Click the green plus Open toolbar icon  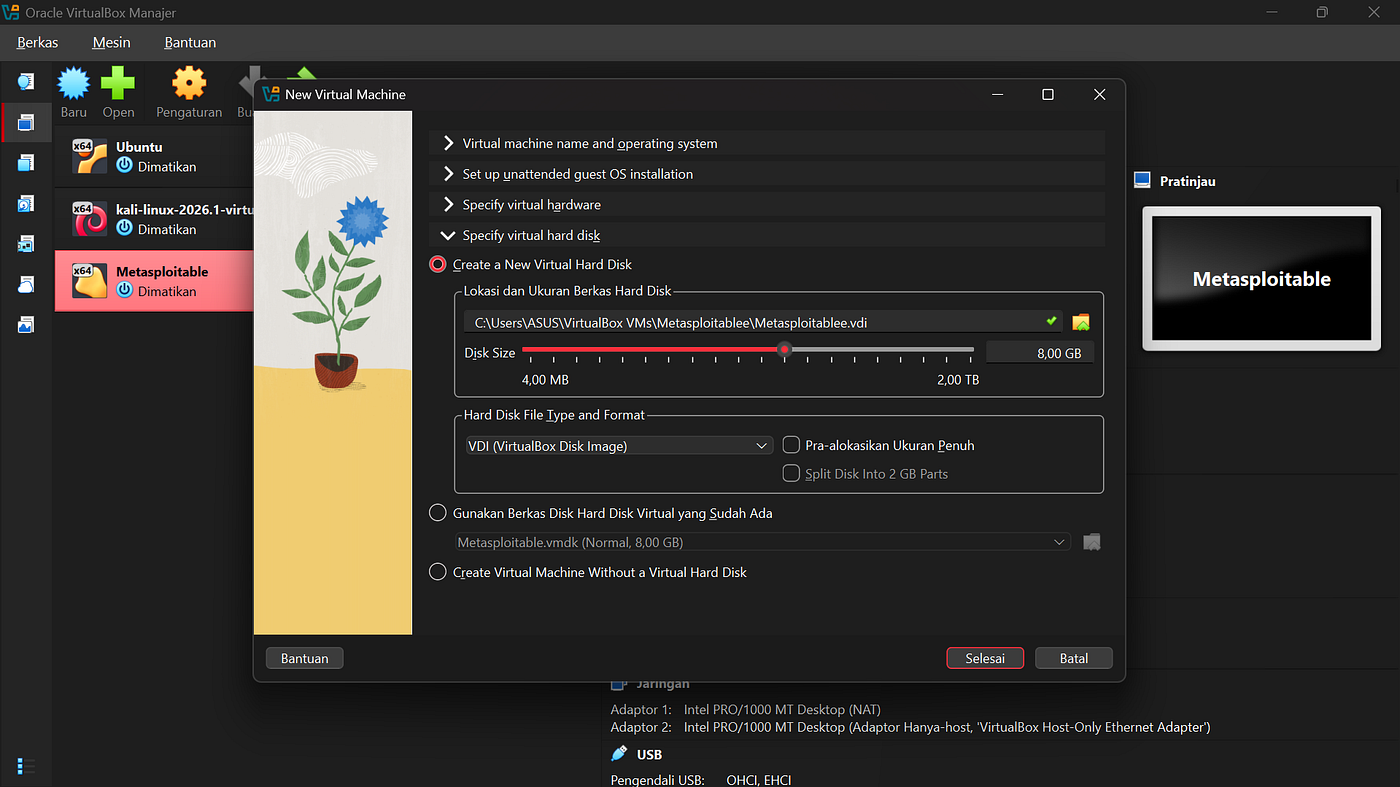pyautogui.click(x=118, y=84)
